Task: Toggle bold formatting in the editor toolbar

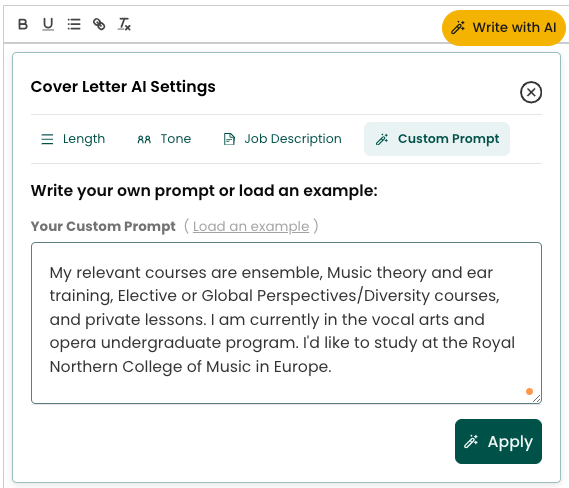Action: pyautogui.click(x=23, y=24)
